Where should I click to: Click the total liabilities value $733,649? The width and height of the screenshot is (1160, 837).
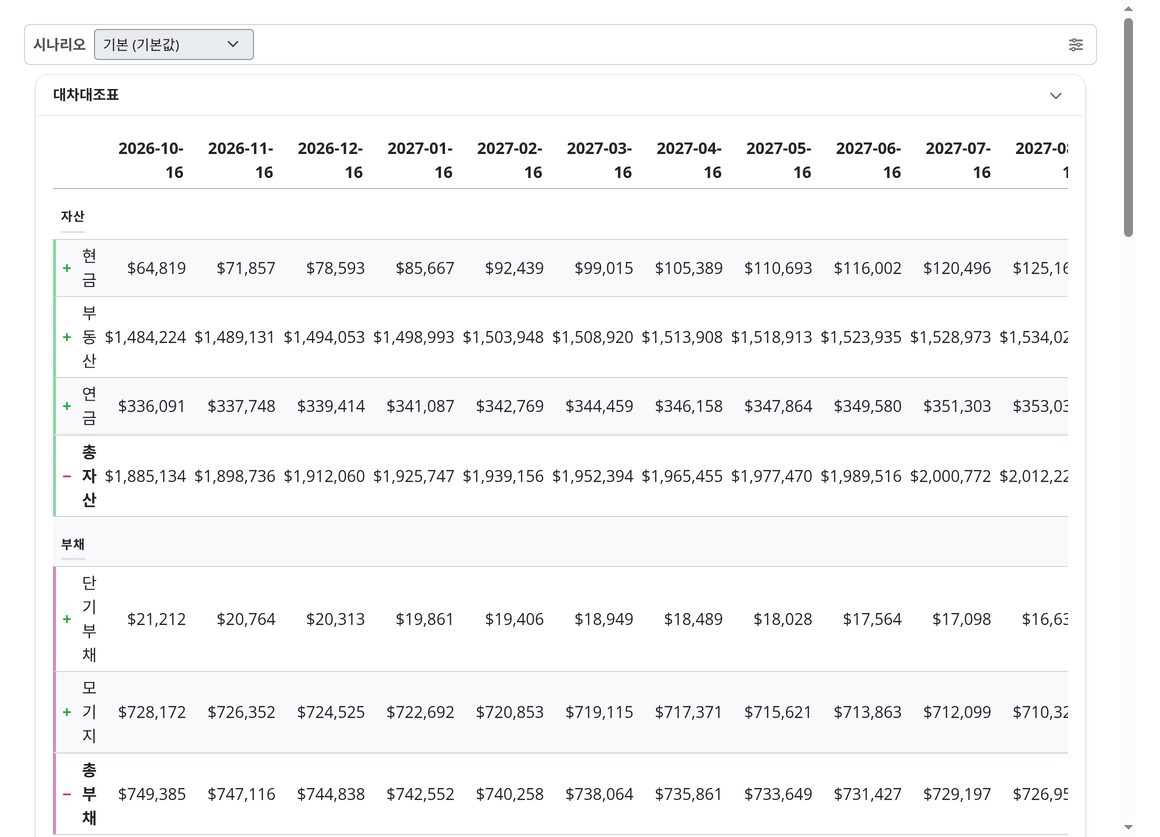778,794
